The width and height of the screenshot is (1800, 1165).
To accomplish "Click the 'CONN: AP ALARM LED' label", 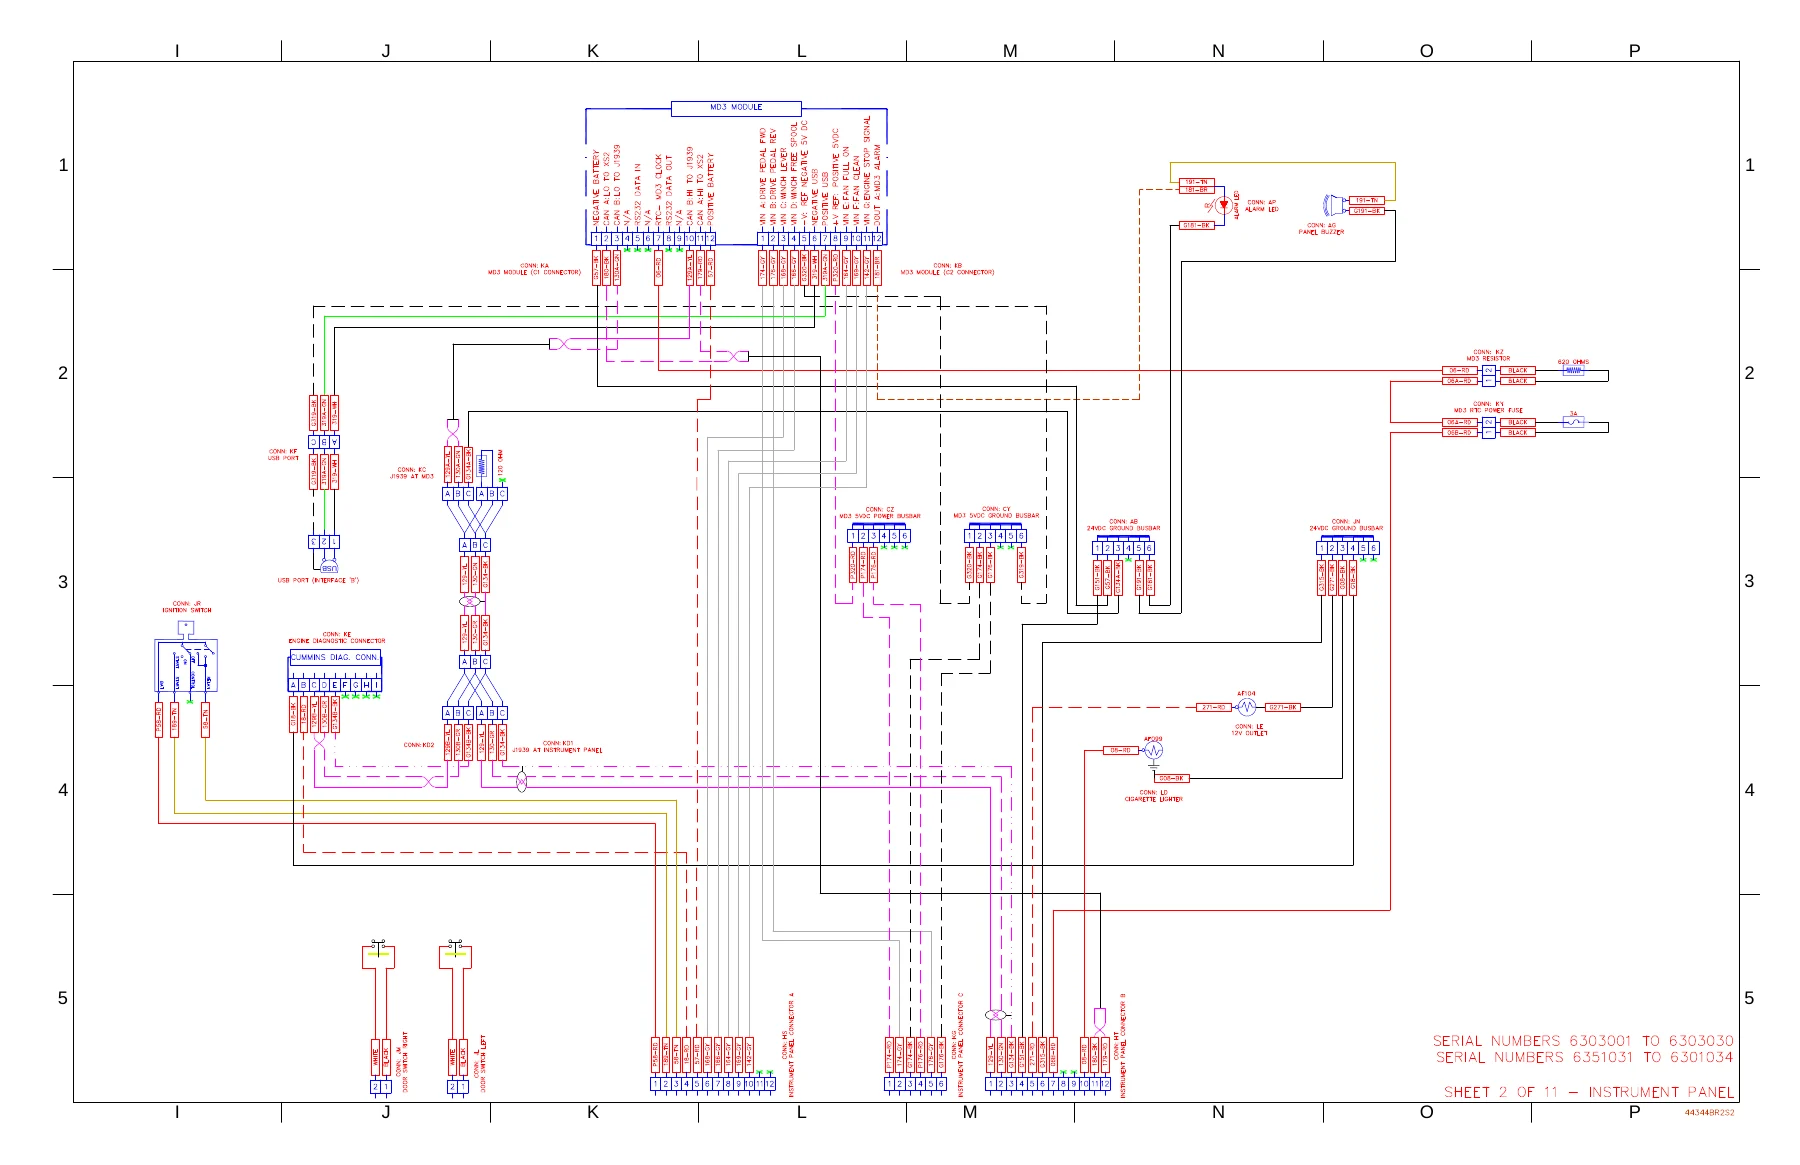I will click(x=1262, y=206).
